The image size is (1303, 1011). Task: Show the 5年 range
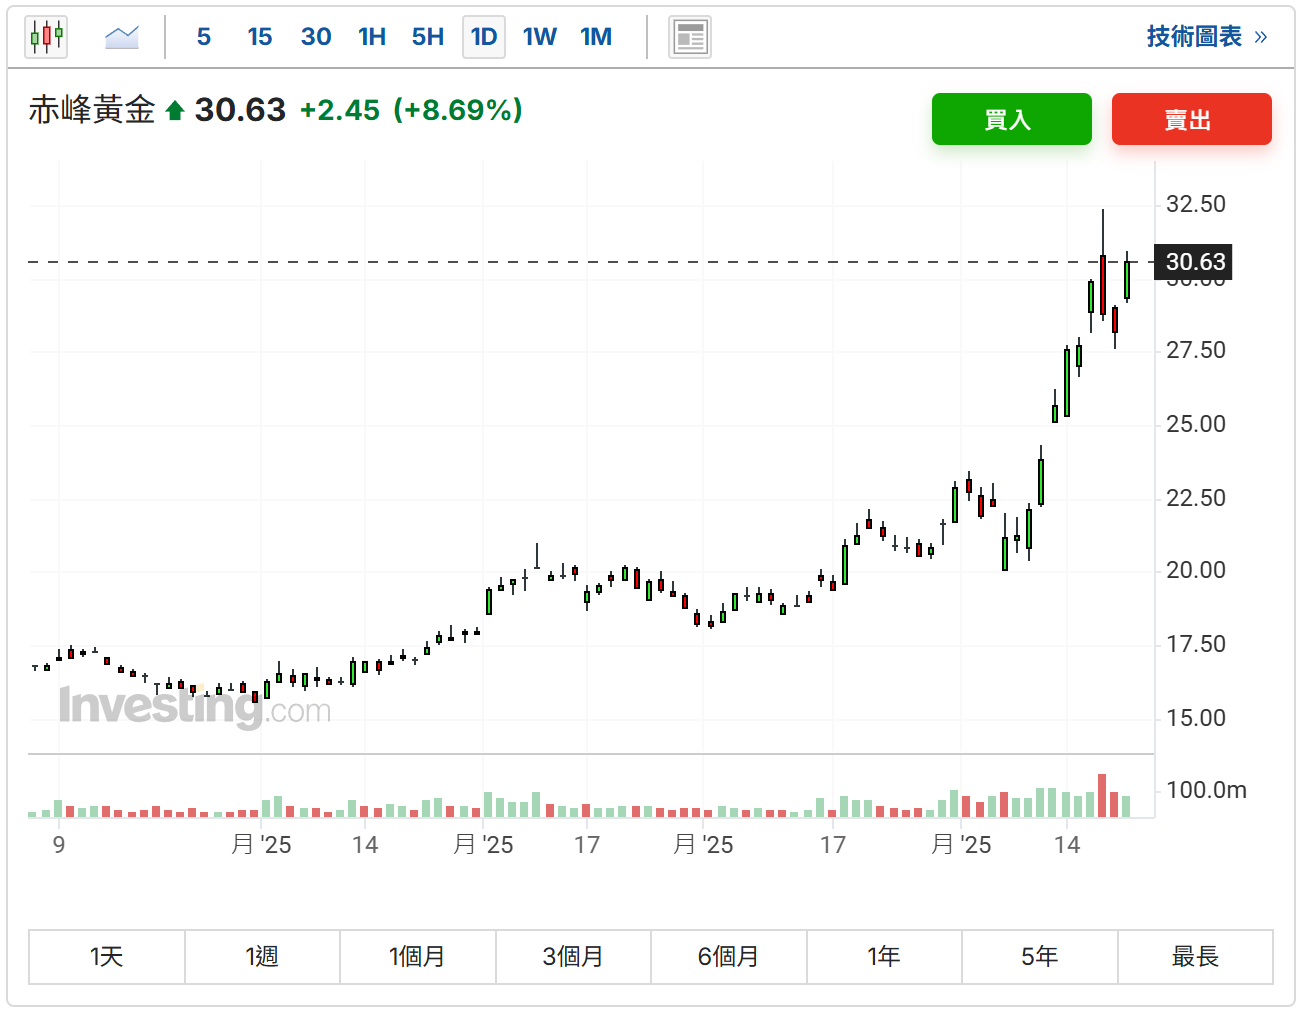pyautogui.click(x=1040, y=957)
